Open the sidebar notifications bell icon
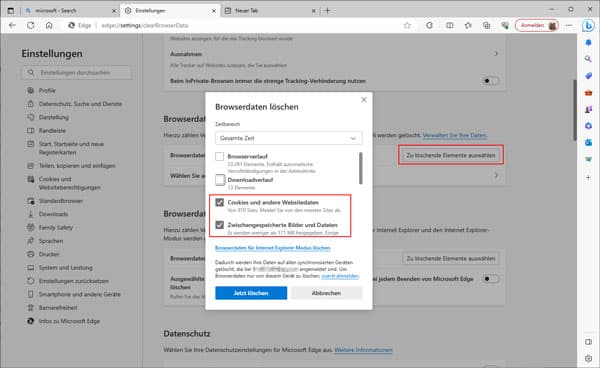Image resolution: width=600 pixels, height=368 pixels. (x=588, y=42)
